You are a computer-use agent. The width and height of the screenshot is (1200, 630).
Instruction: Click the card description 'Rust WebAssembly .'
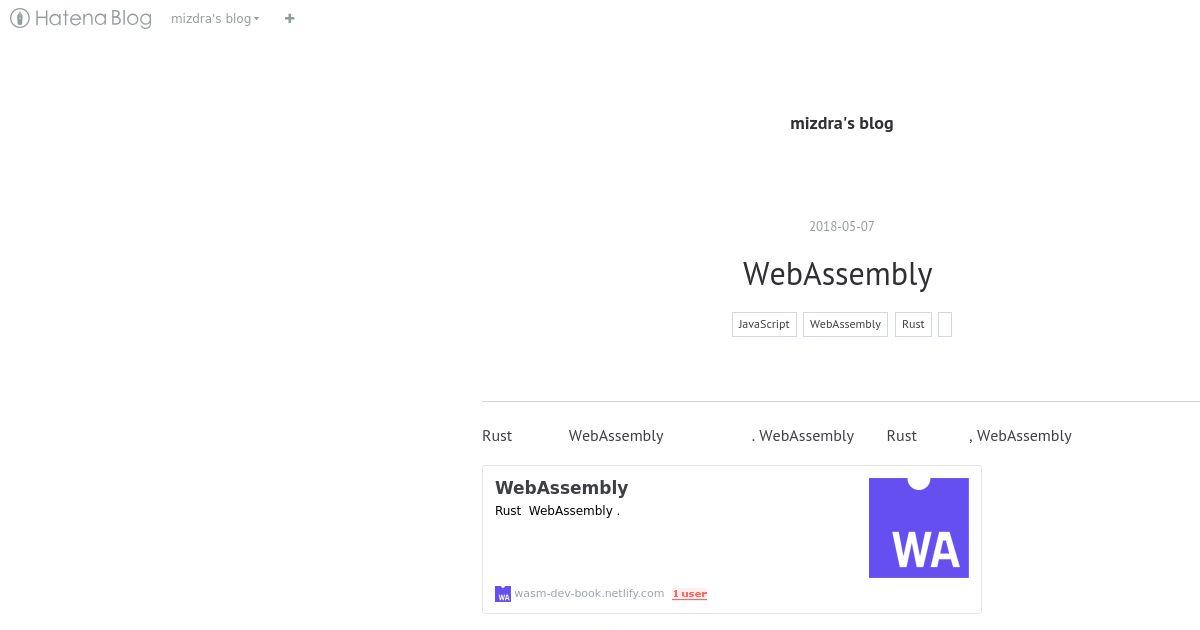click(x=558, y=511)
